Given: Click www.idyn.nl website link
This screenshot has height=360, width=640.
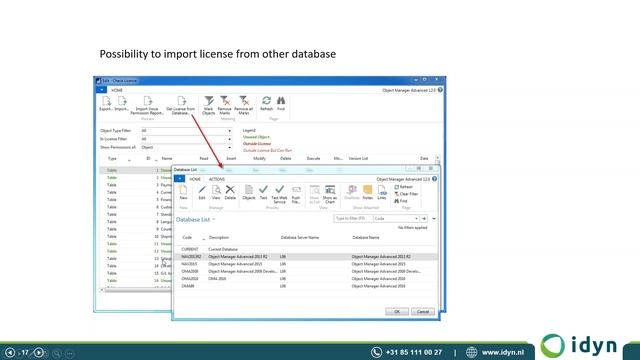Looking at the screenshot, I should [502, 352].
